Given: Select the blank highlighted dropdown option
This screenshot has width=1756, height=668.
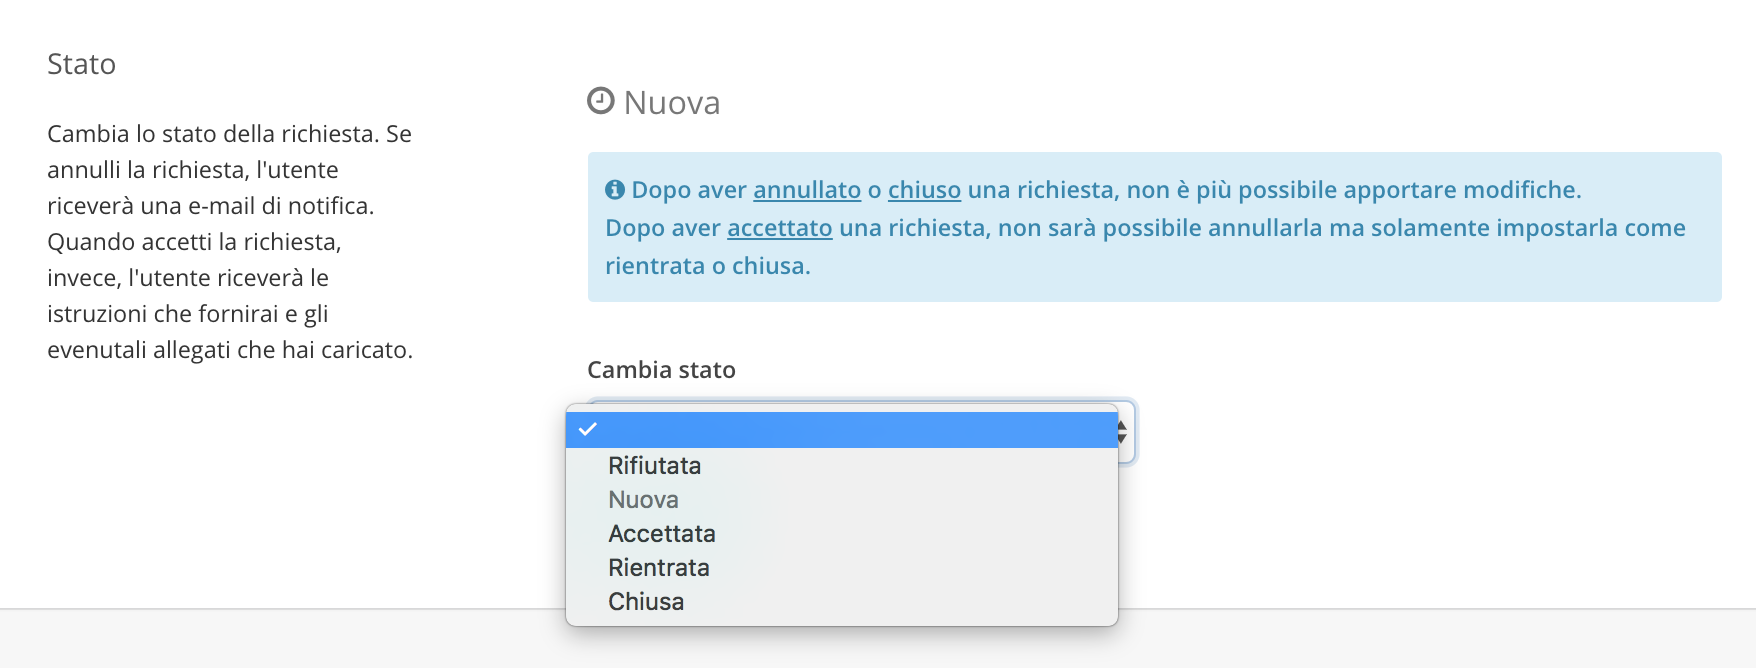Looking at the screenshot, I should click(842, 430).
